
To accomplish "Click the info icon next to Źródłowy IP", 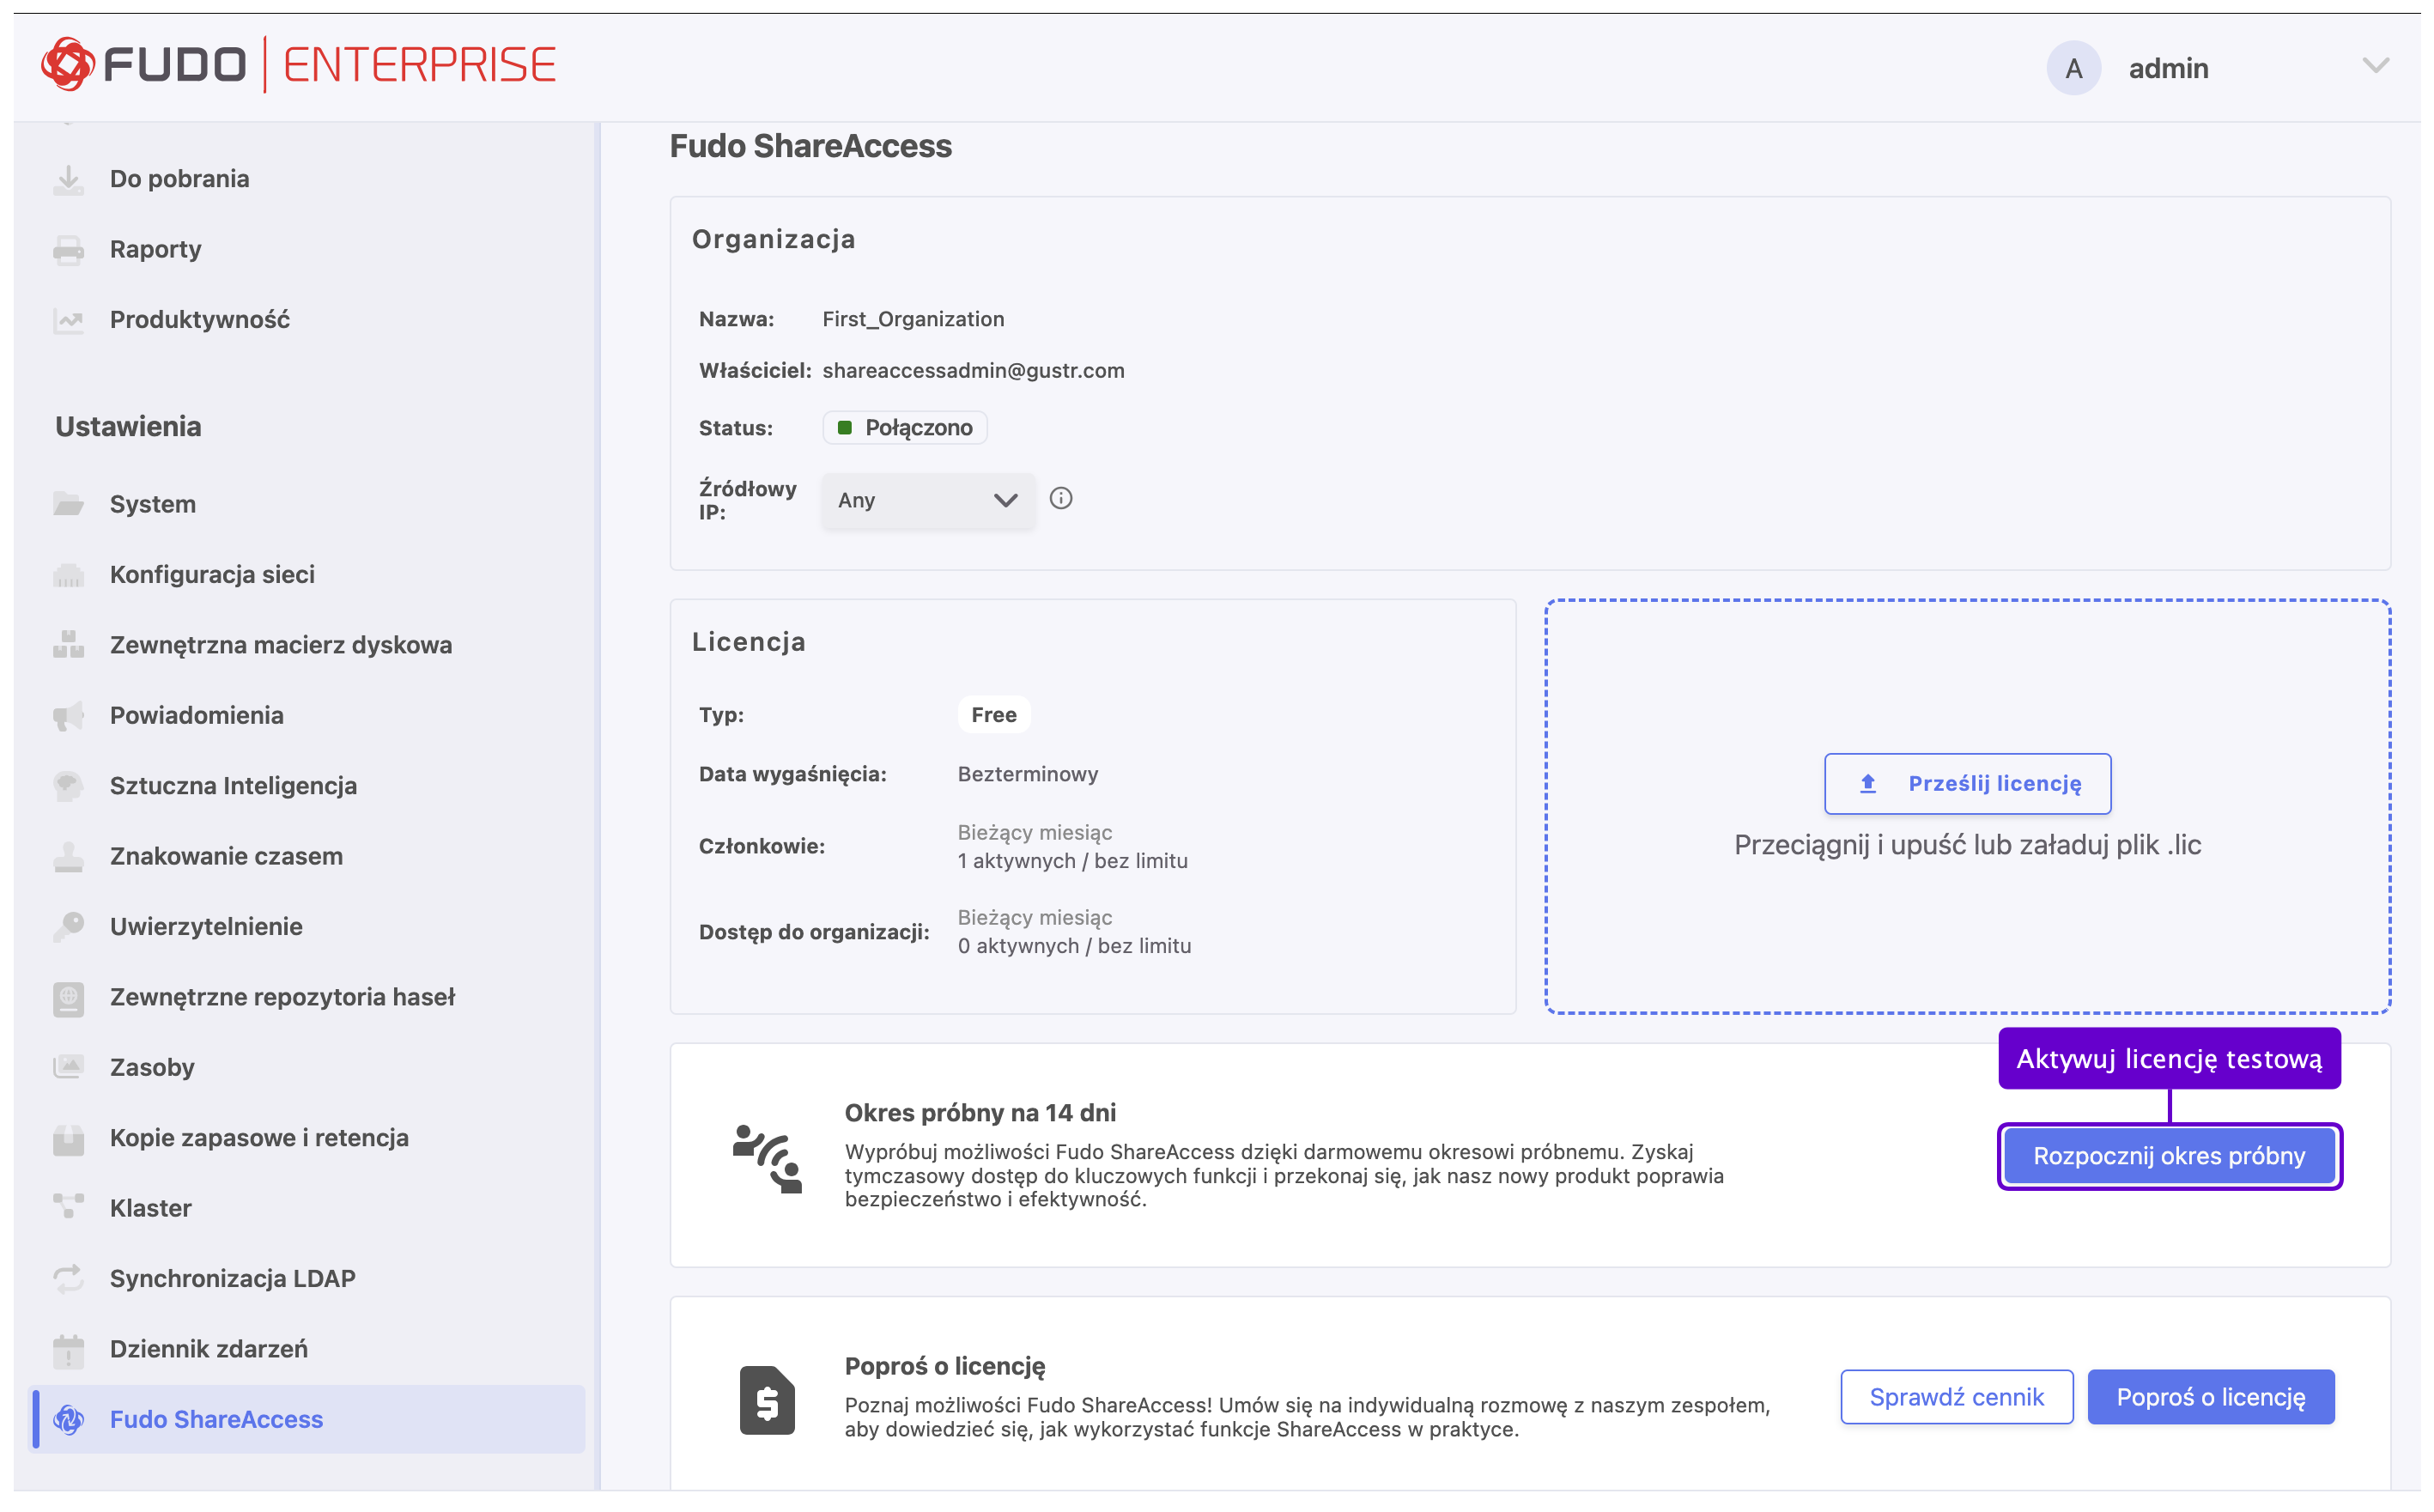I will [x=1061, y=499].
